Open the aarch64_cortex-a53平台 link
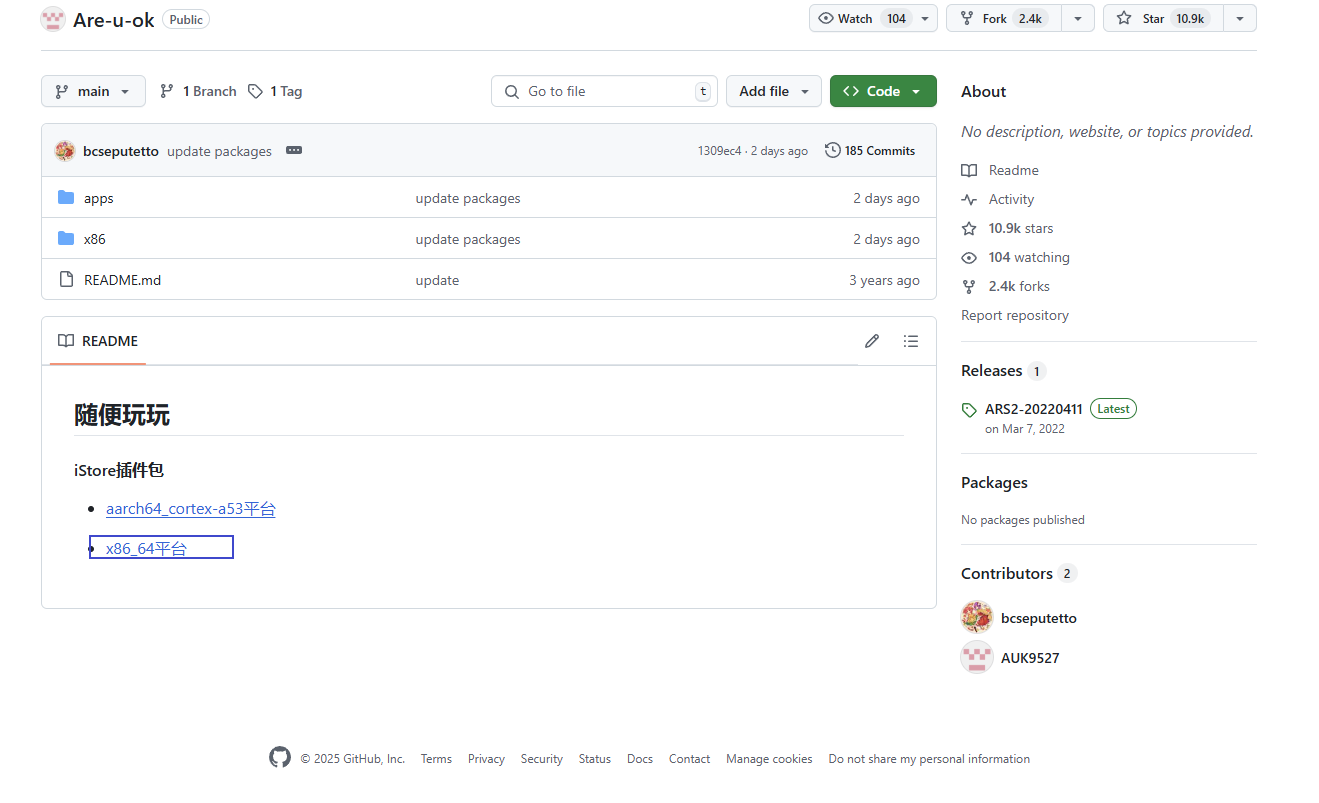The width and height of the screenshot is (1319, 803). click(191, 509)
